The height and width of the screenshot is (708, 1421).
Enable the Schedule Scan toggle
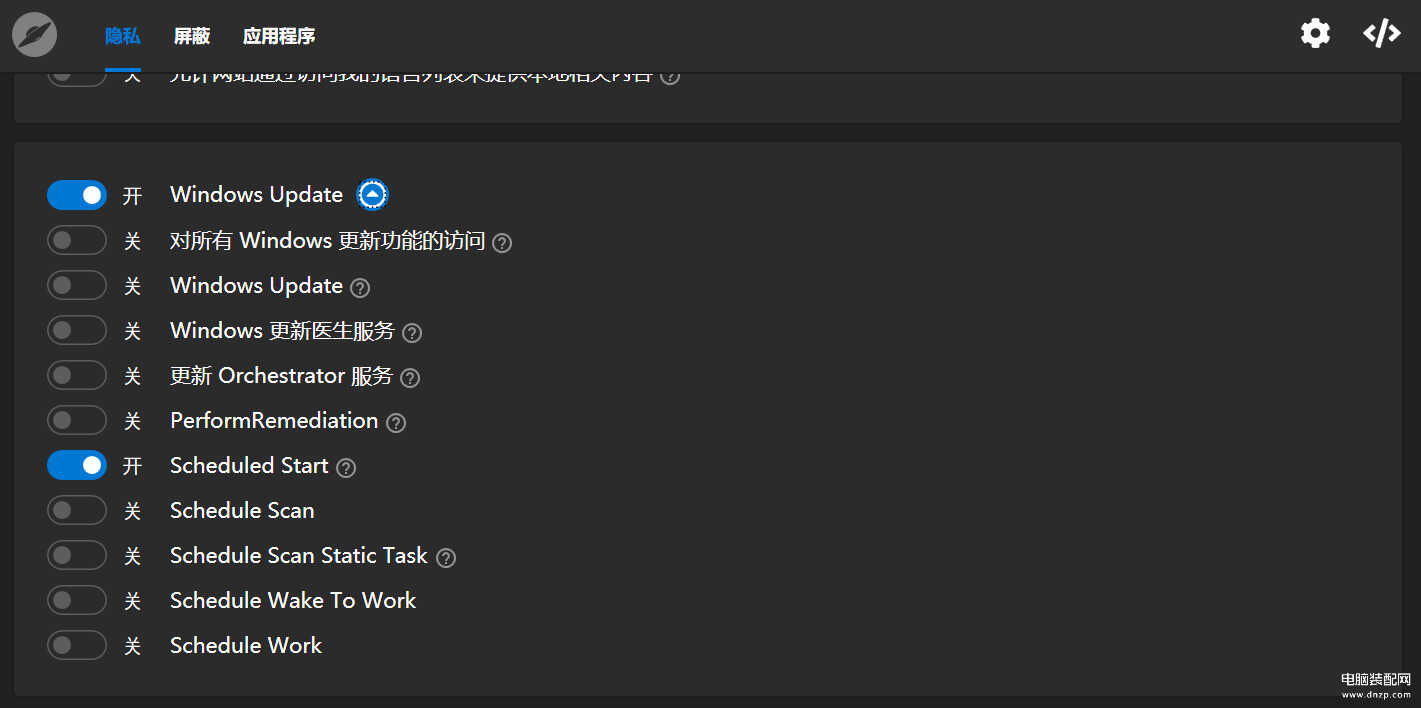(77, 510)
